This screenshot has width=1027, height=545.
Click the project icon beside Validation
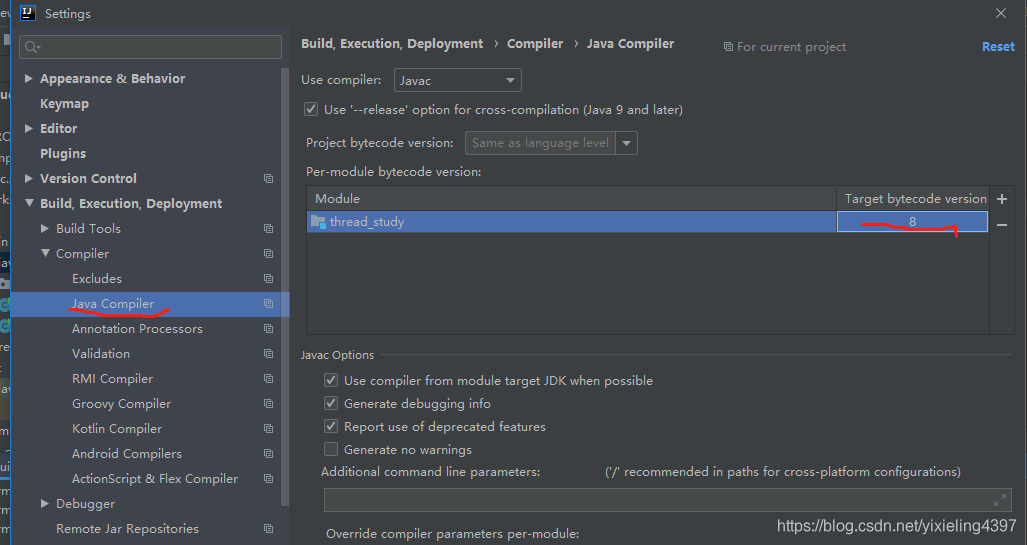[x=269, y=354]
